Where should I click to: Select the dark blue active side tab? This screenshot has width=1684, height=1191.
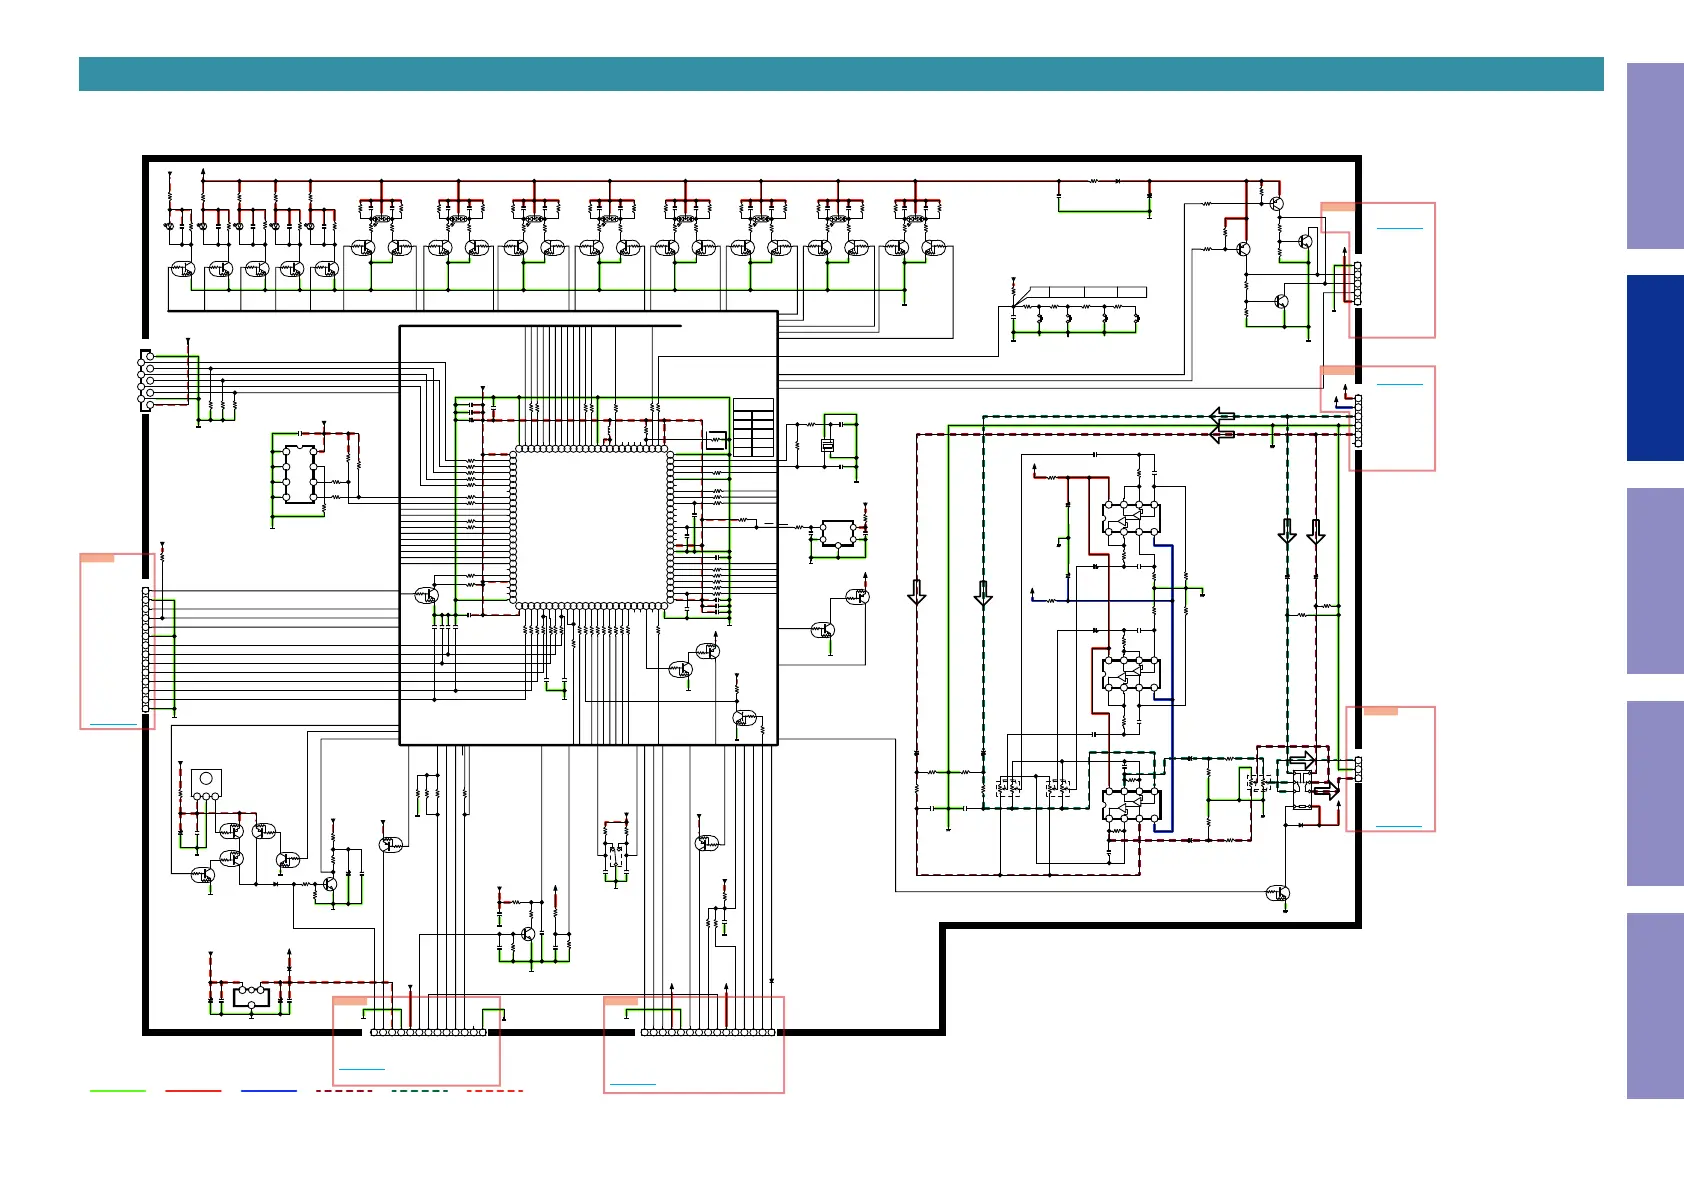pos(1655,368)
